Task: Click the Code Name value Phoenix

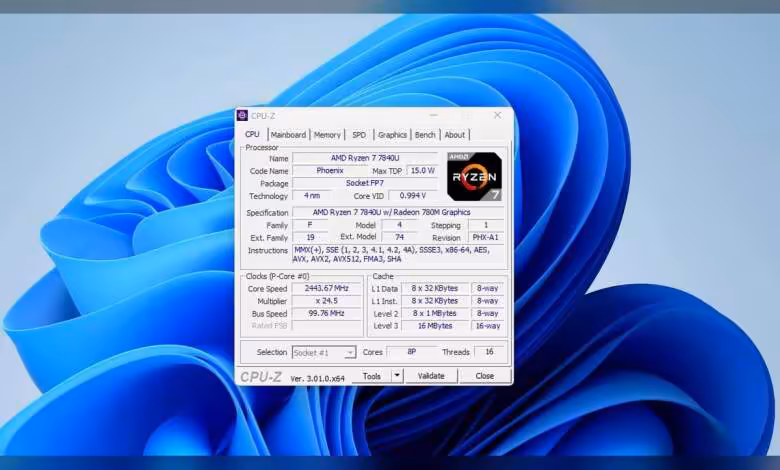Action: point(330,171)
